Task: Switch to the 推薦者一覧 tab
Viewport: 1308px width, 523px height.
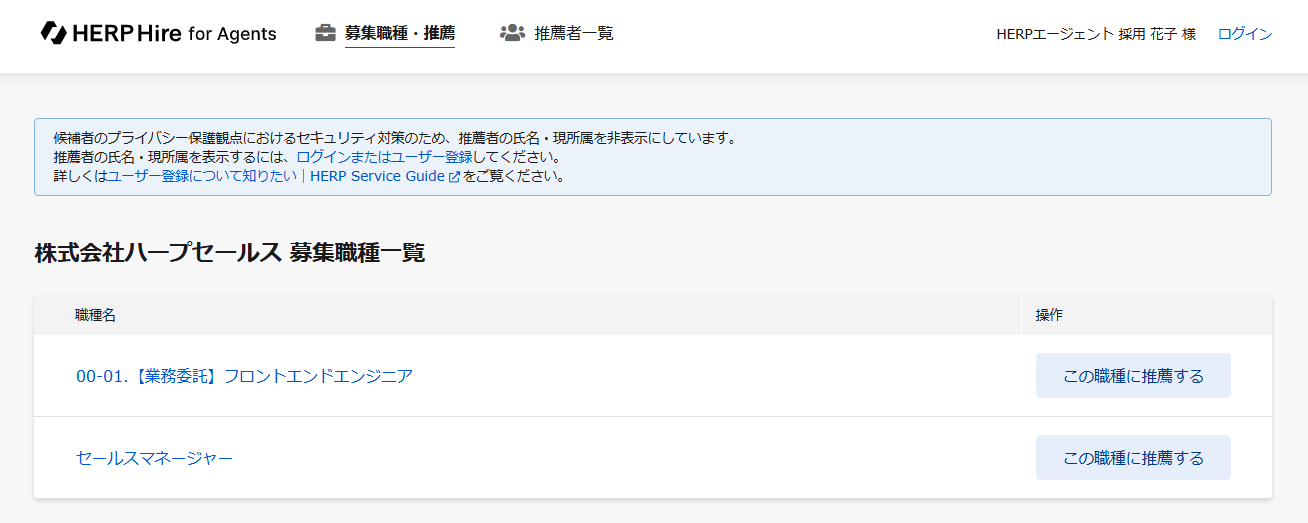Action: (574, 33)
